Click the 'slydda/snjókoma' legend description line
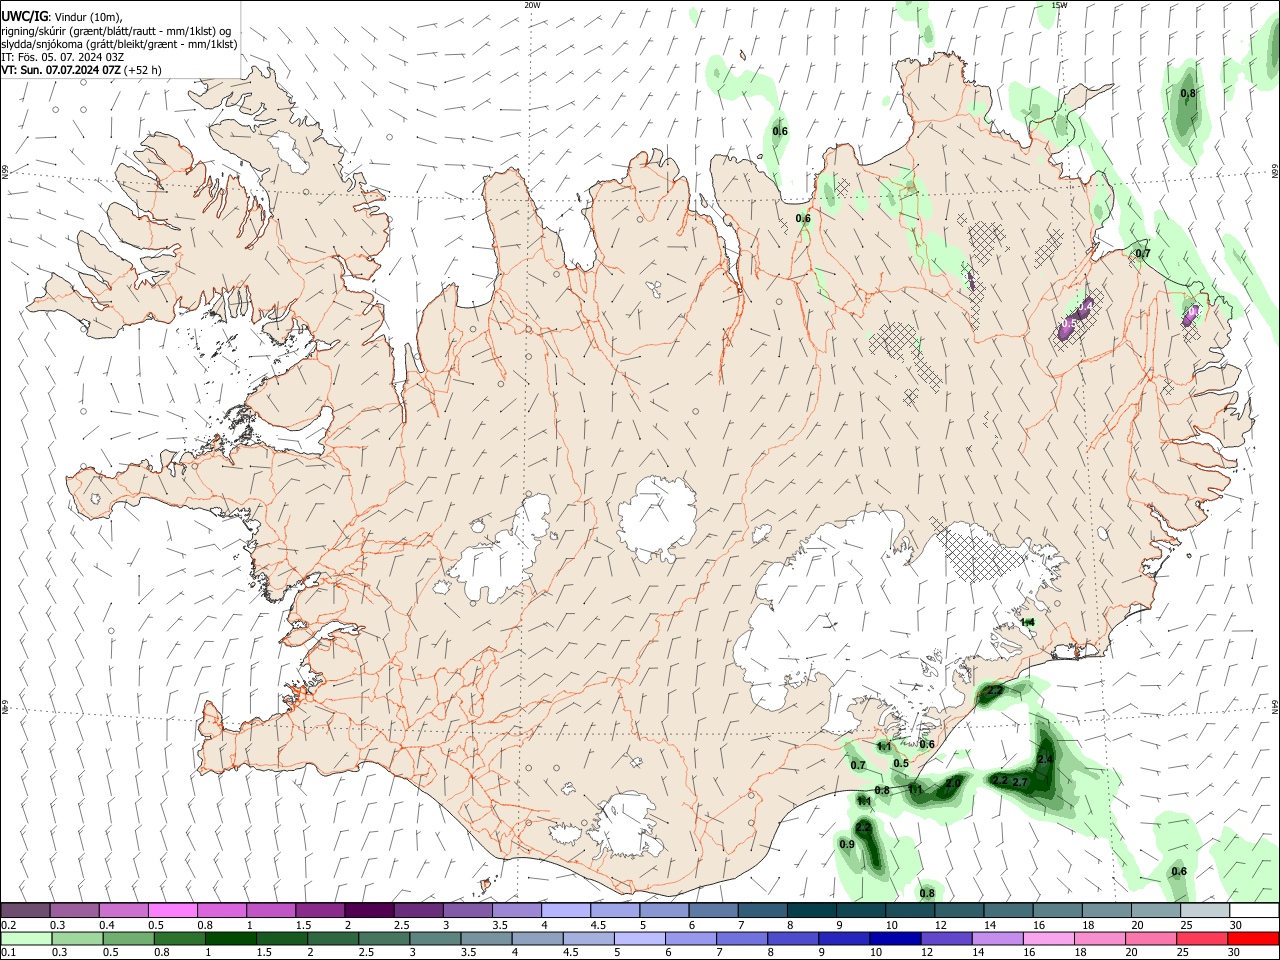Screen dimensions: 1280x960 (119, 44)
